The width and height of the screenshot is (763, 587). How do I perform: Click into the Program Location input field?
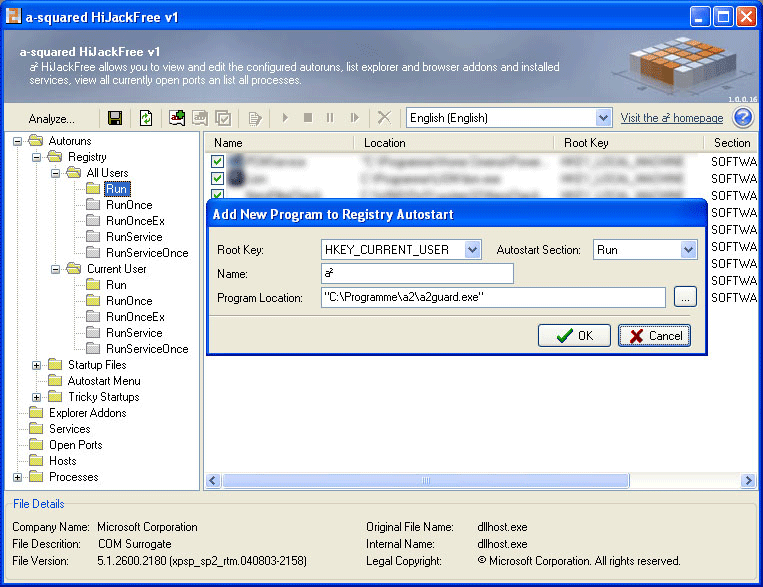tap(493, 297)
